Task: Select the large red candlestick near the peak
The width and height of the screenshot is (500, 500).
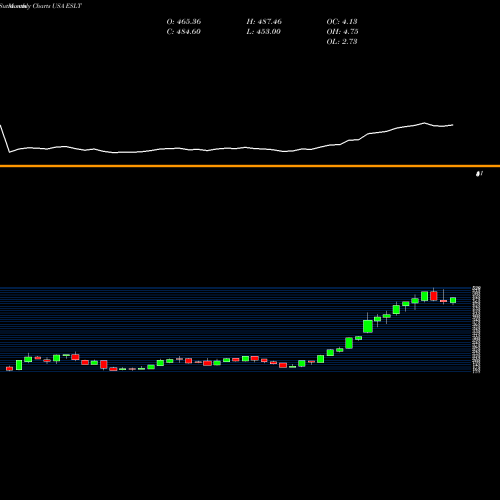Action: coord(434,295)
